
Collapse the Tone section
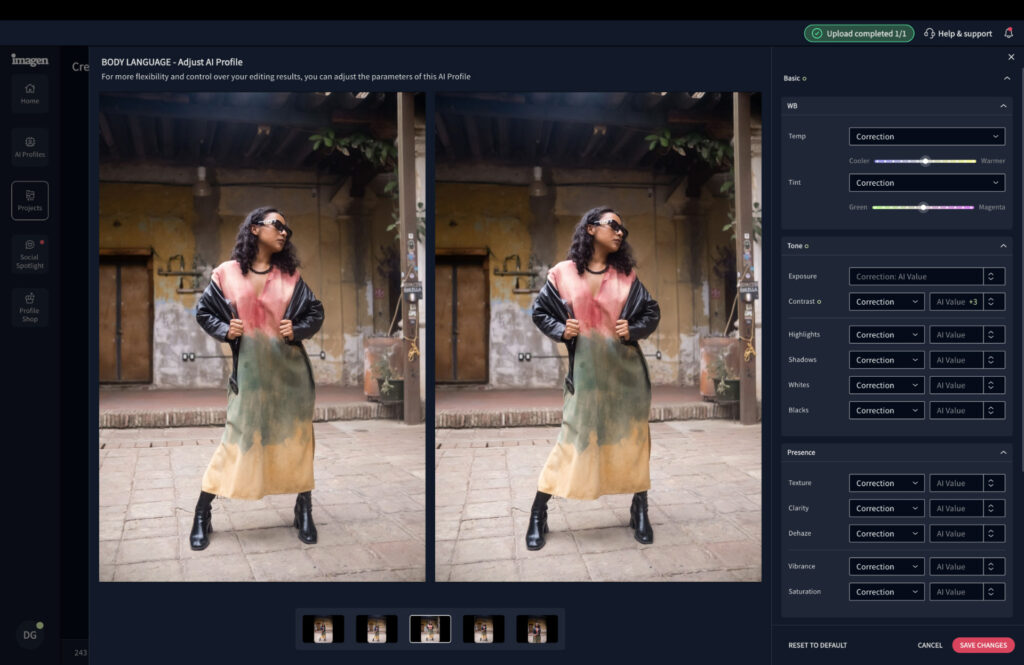(1003, 246)
